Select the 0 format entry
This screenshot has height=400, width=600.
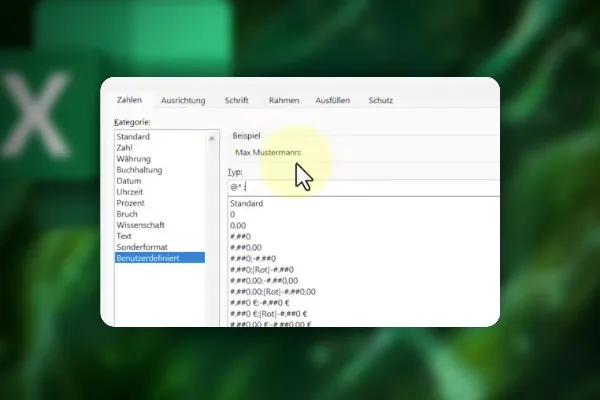click(x=364, y=215)
